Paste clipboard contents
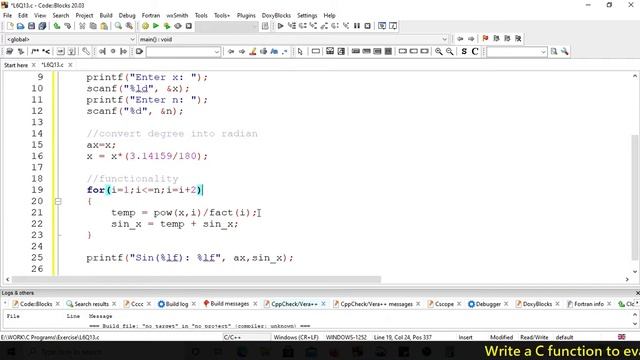640x360 pixels. (104, 26)
